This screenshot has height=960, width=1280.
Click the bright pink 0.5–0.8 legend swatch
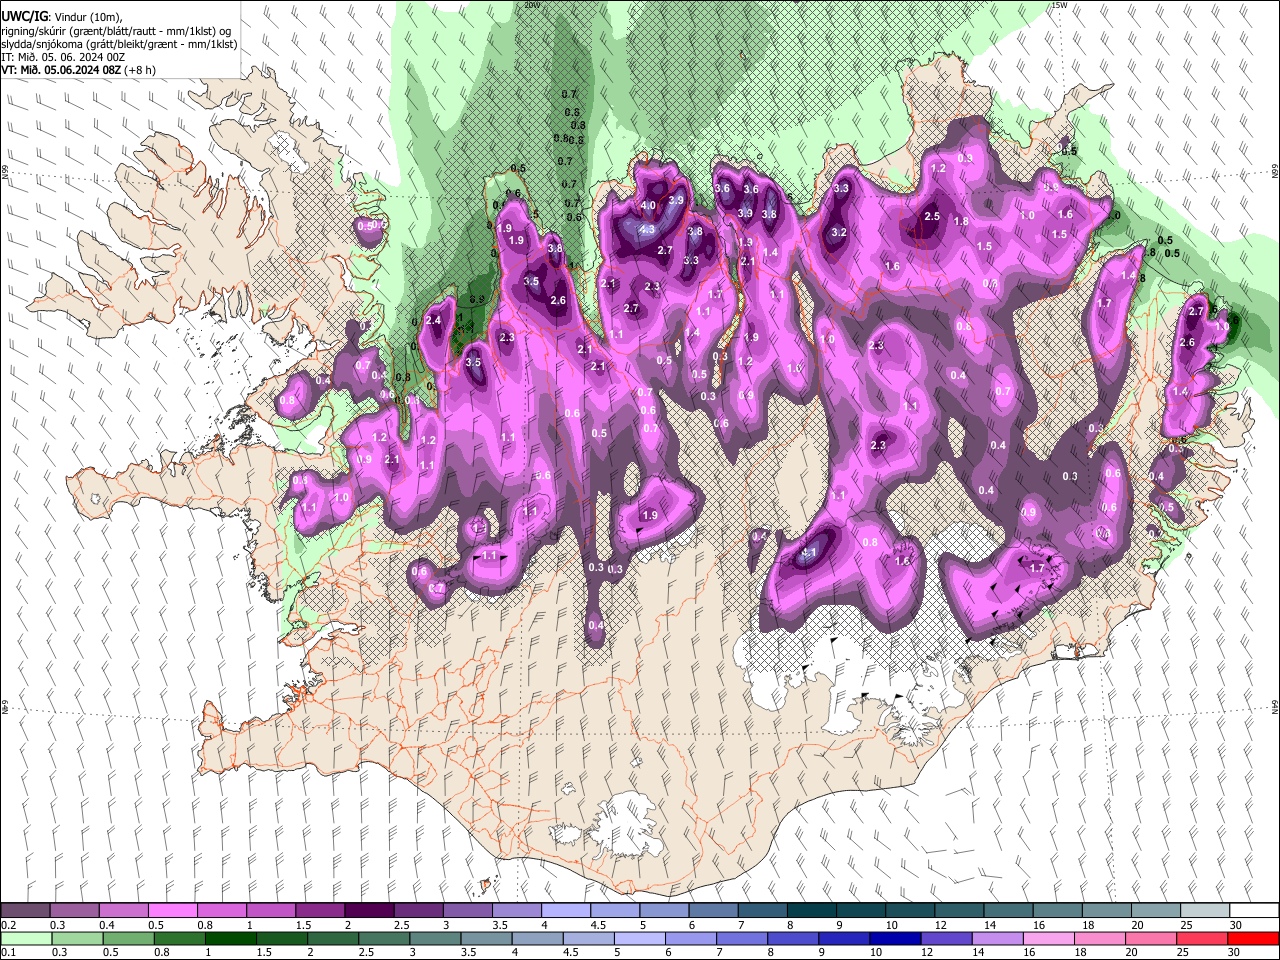172,911
